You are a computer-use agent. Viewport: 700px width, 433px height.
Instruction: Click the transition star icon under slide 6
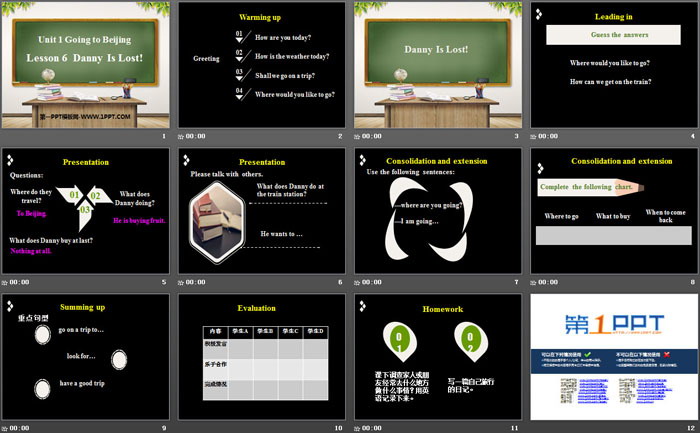[181, 283]
